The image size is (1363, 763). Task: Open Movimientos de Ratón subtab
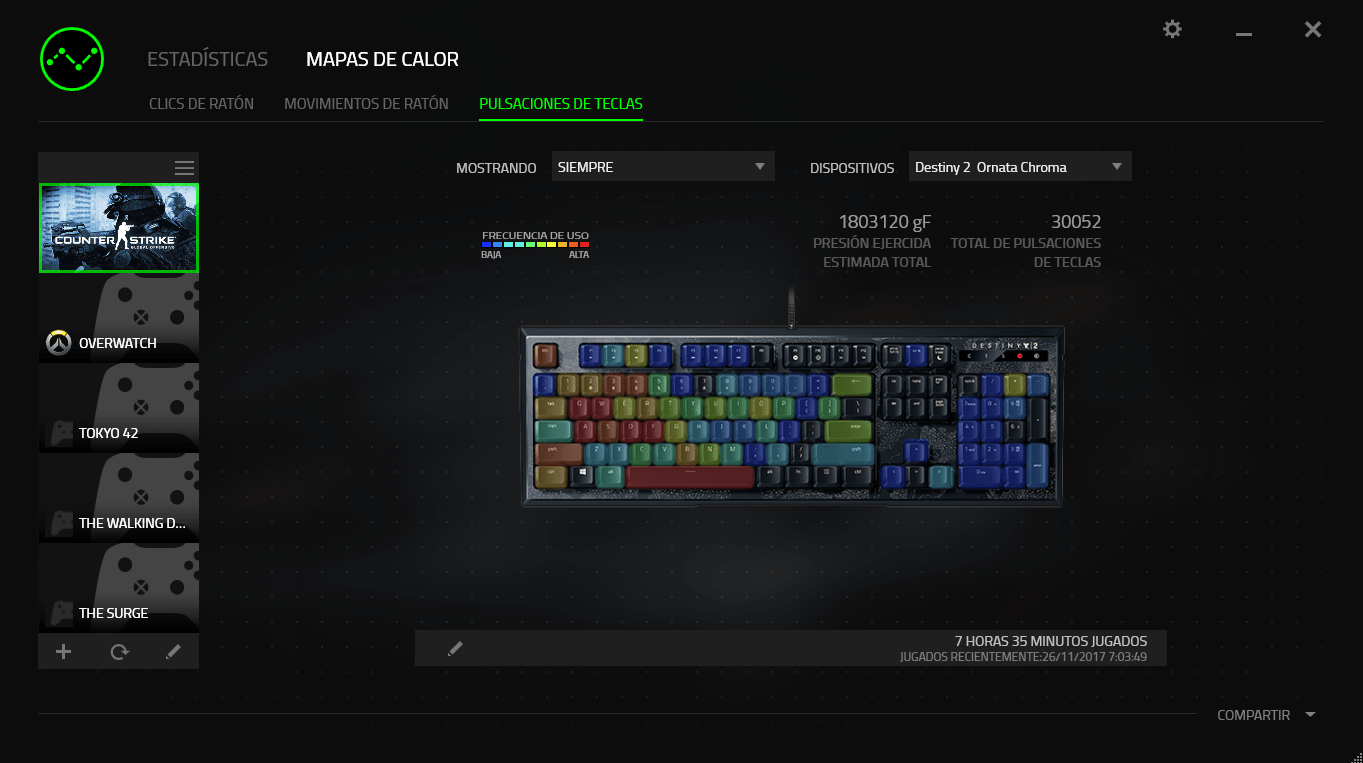pyautogui.click(x=366, y=103)
